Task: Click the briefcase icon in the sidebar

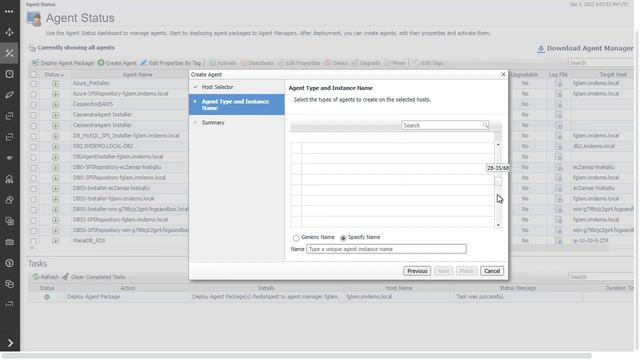Action: [x=9, y=242]
